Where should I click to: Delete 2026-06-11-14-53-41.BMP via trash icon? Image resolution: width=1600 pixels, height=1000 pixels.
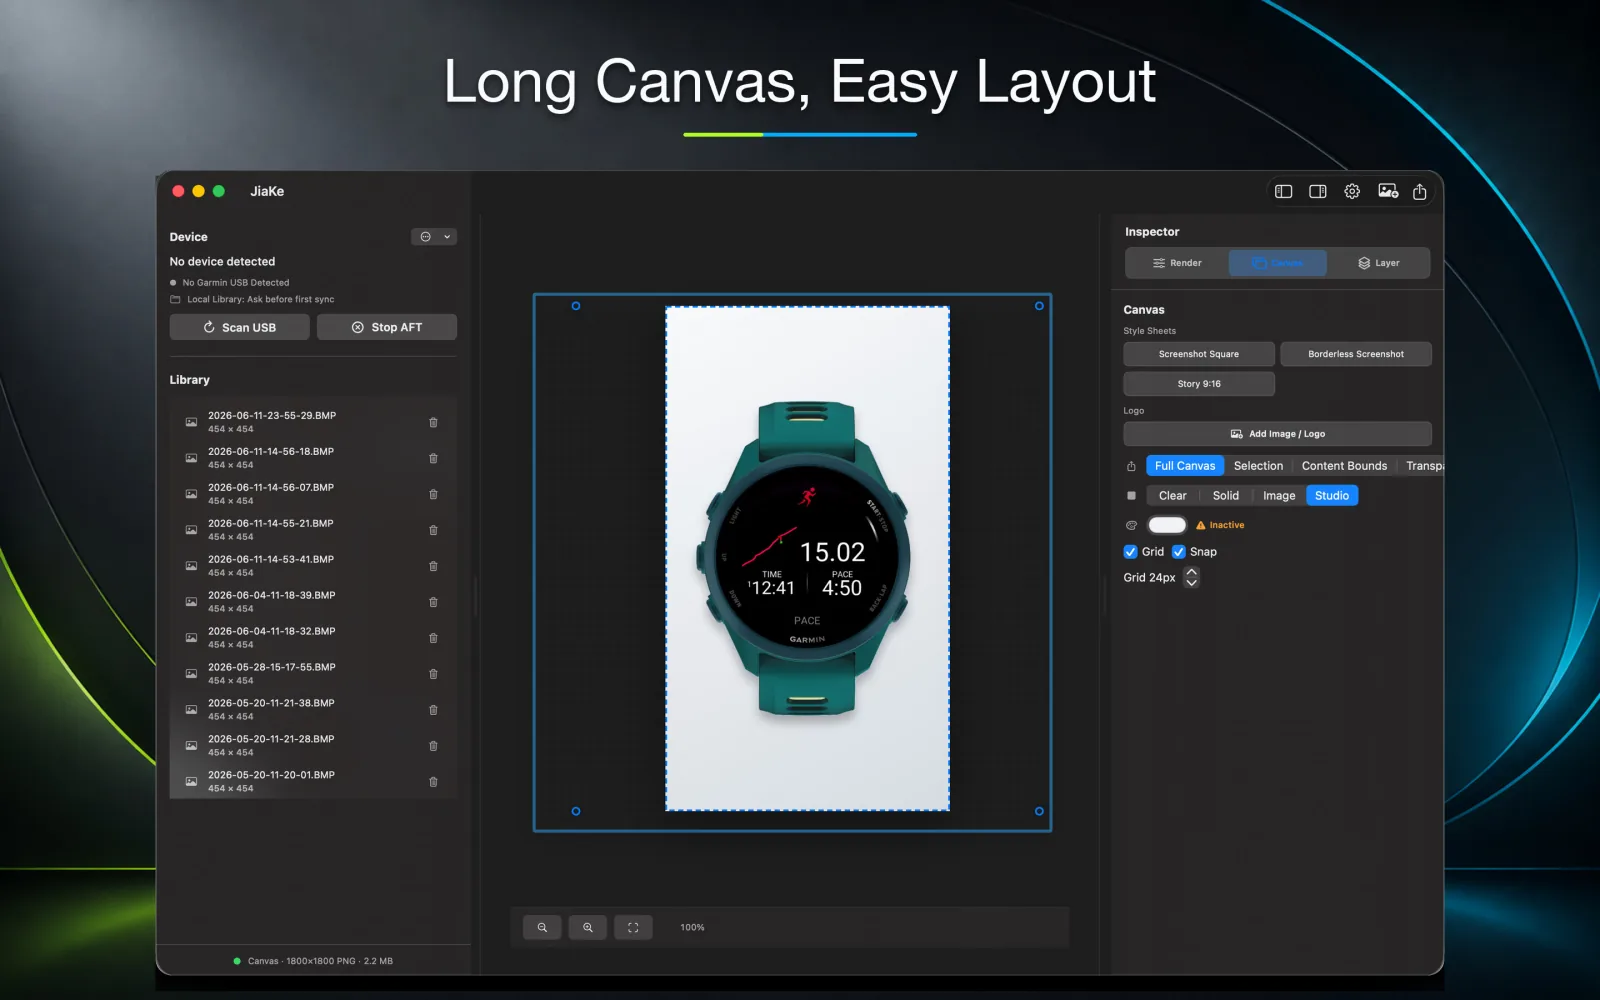click(x=433, y=566)
